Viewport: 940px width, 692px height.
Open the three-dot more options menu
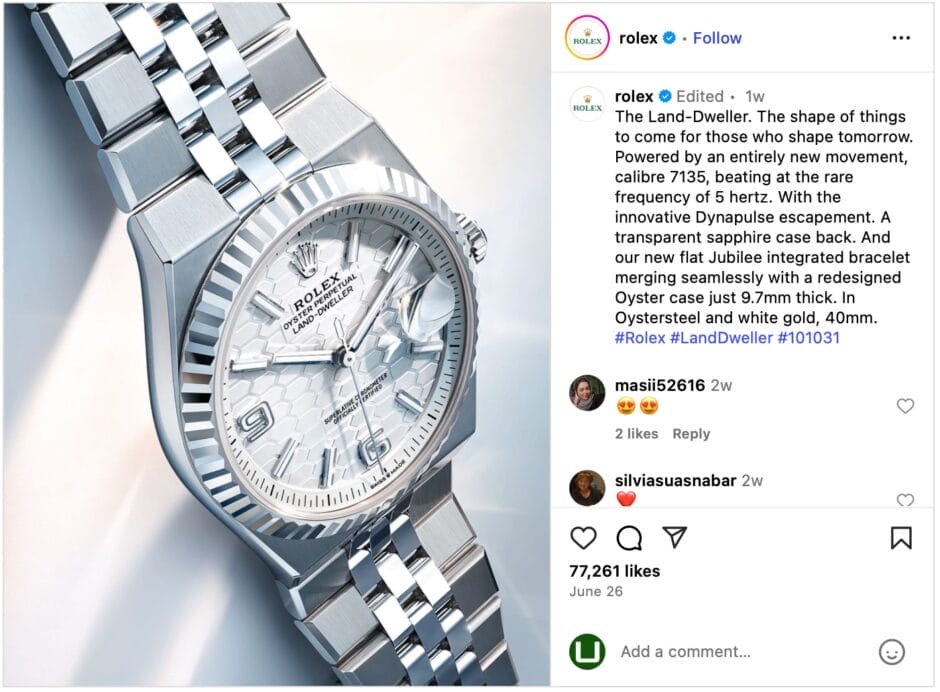click(x=901, y=38)
